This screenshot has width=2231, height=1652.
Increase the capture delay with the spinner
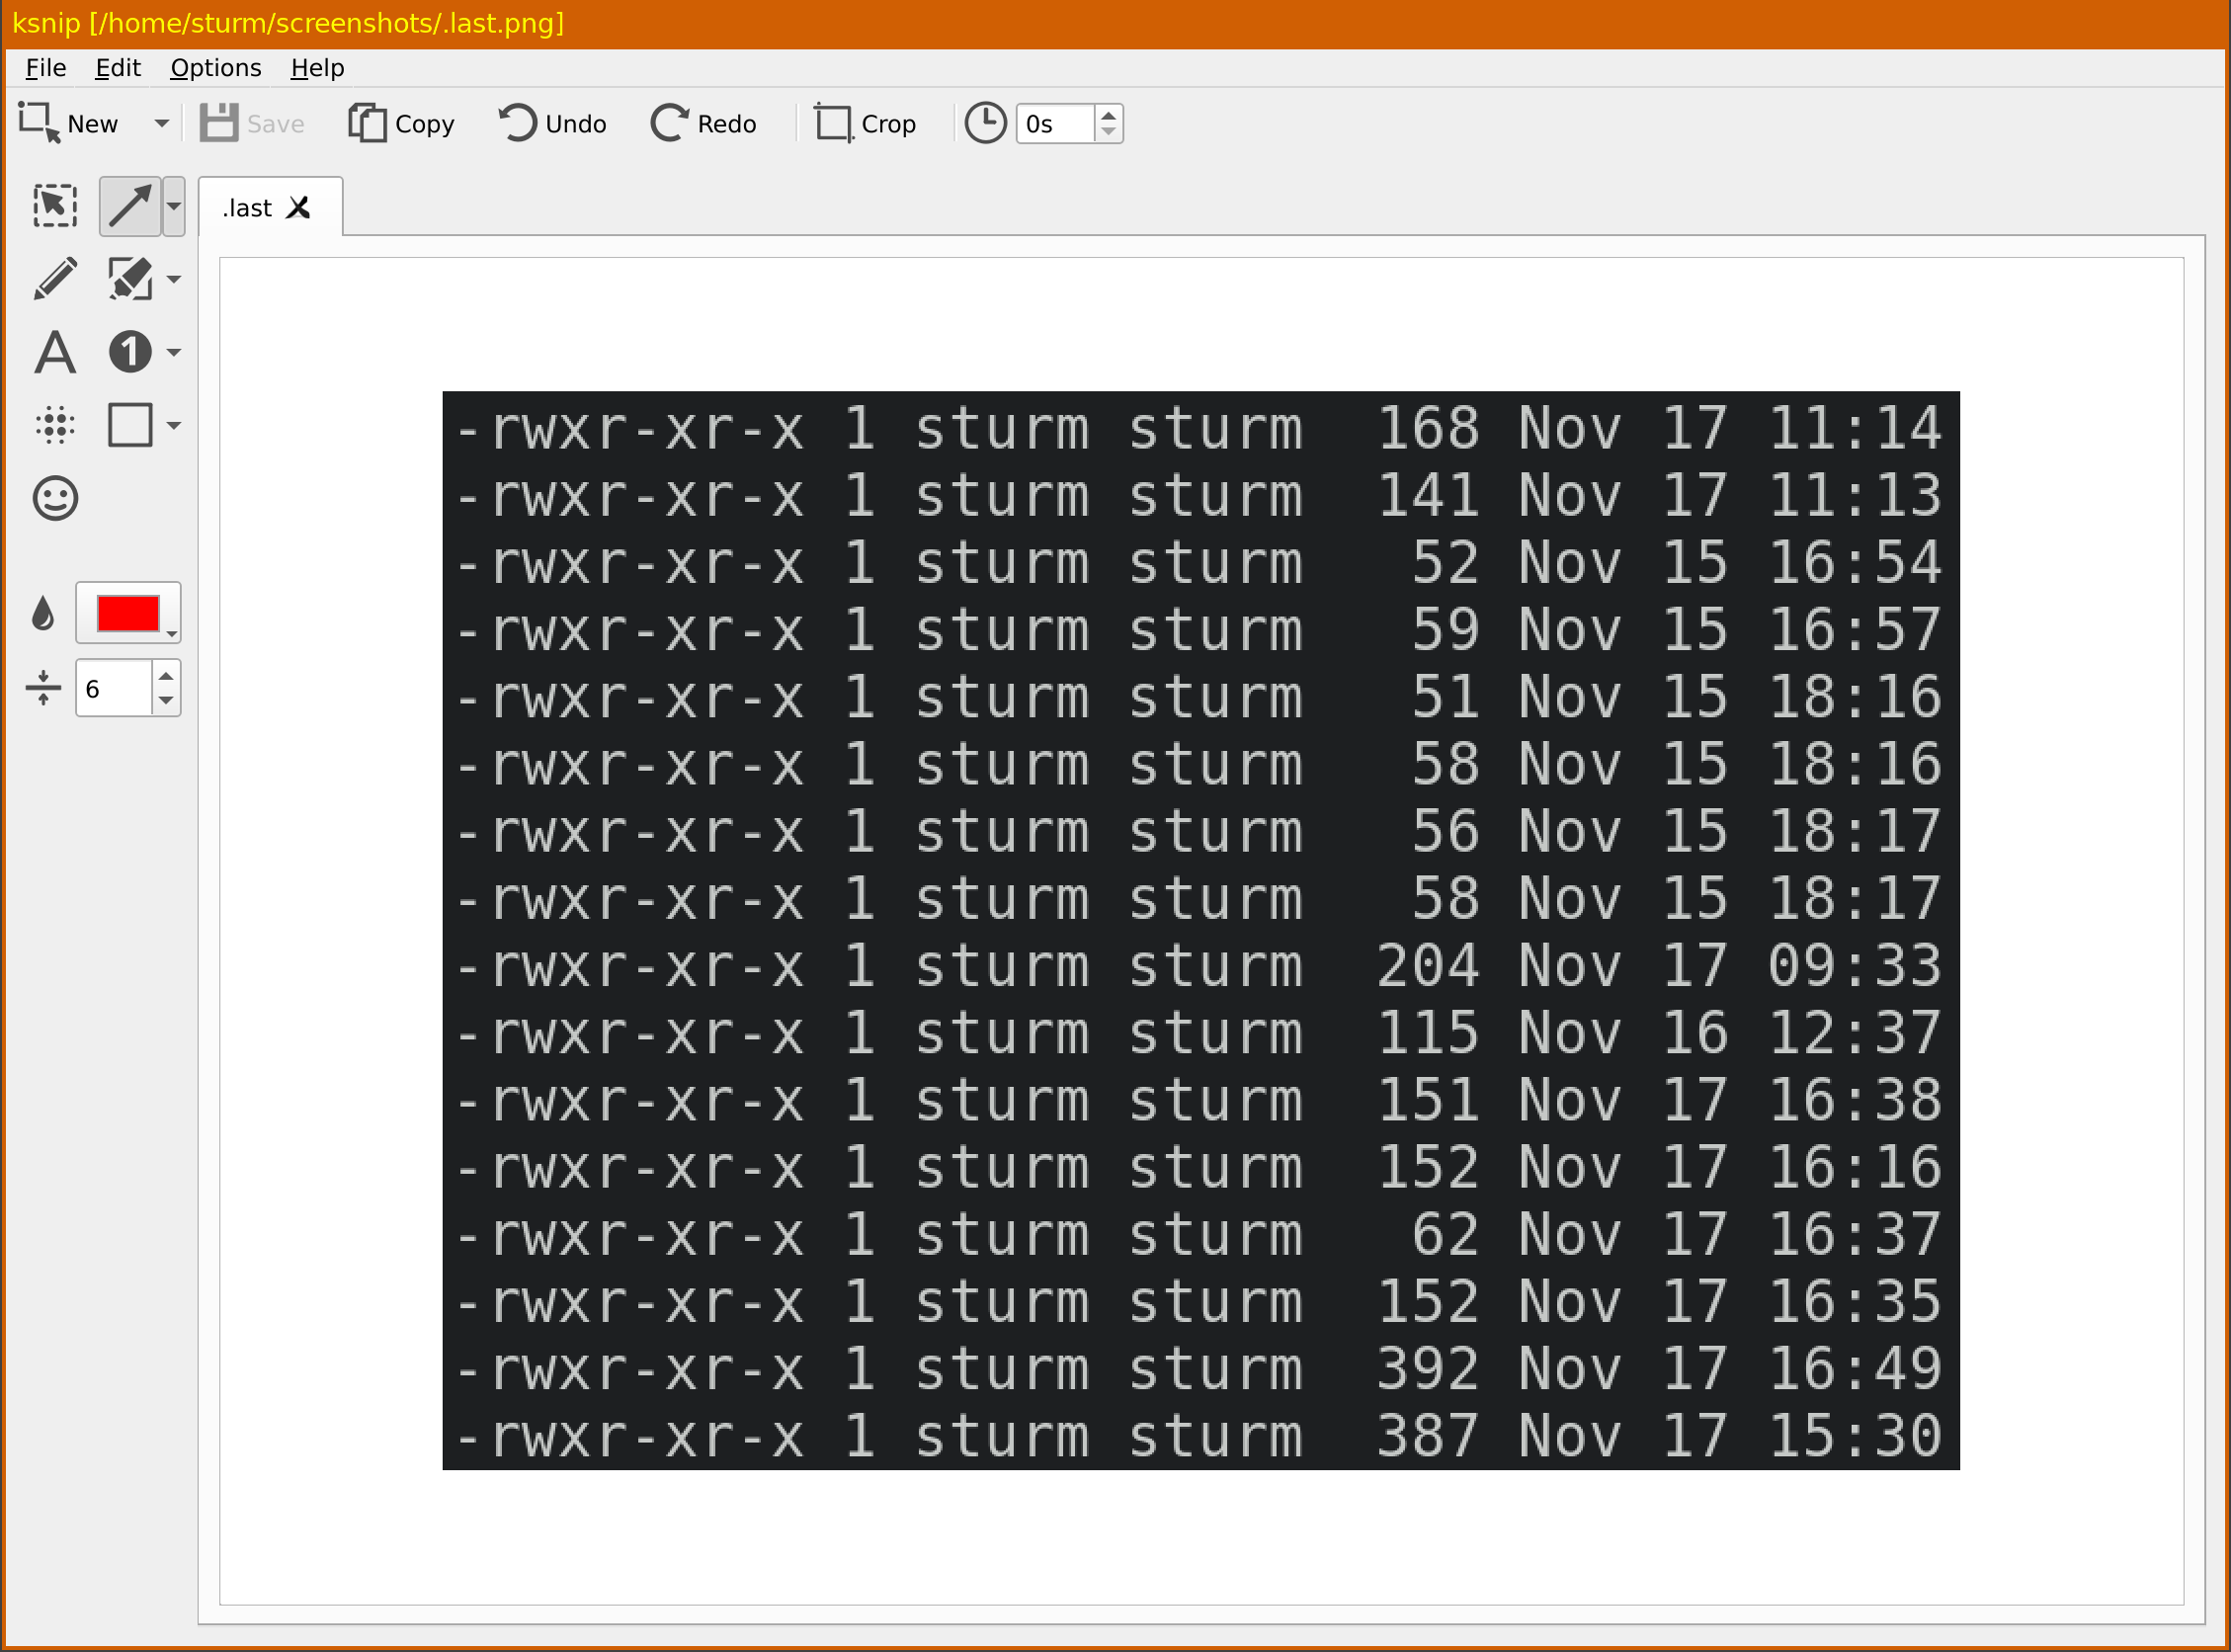pyautogui.click(x=1108, y=114)
